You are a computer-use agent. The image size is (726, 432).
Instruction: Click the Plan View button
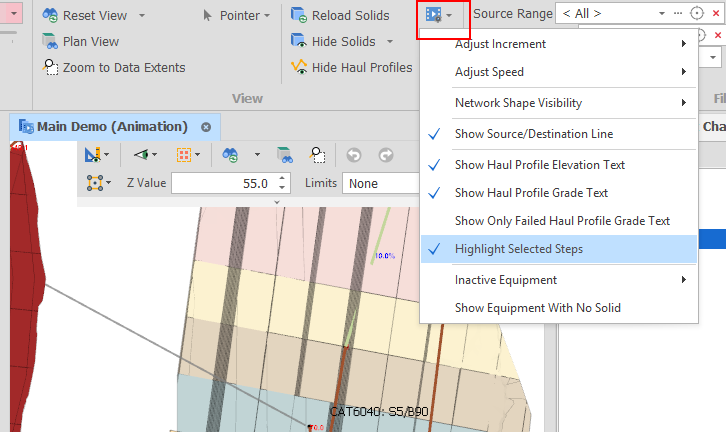click(81, 41)
